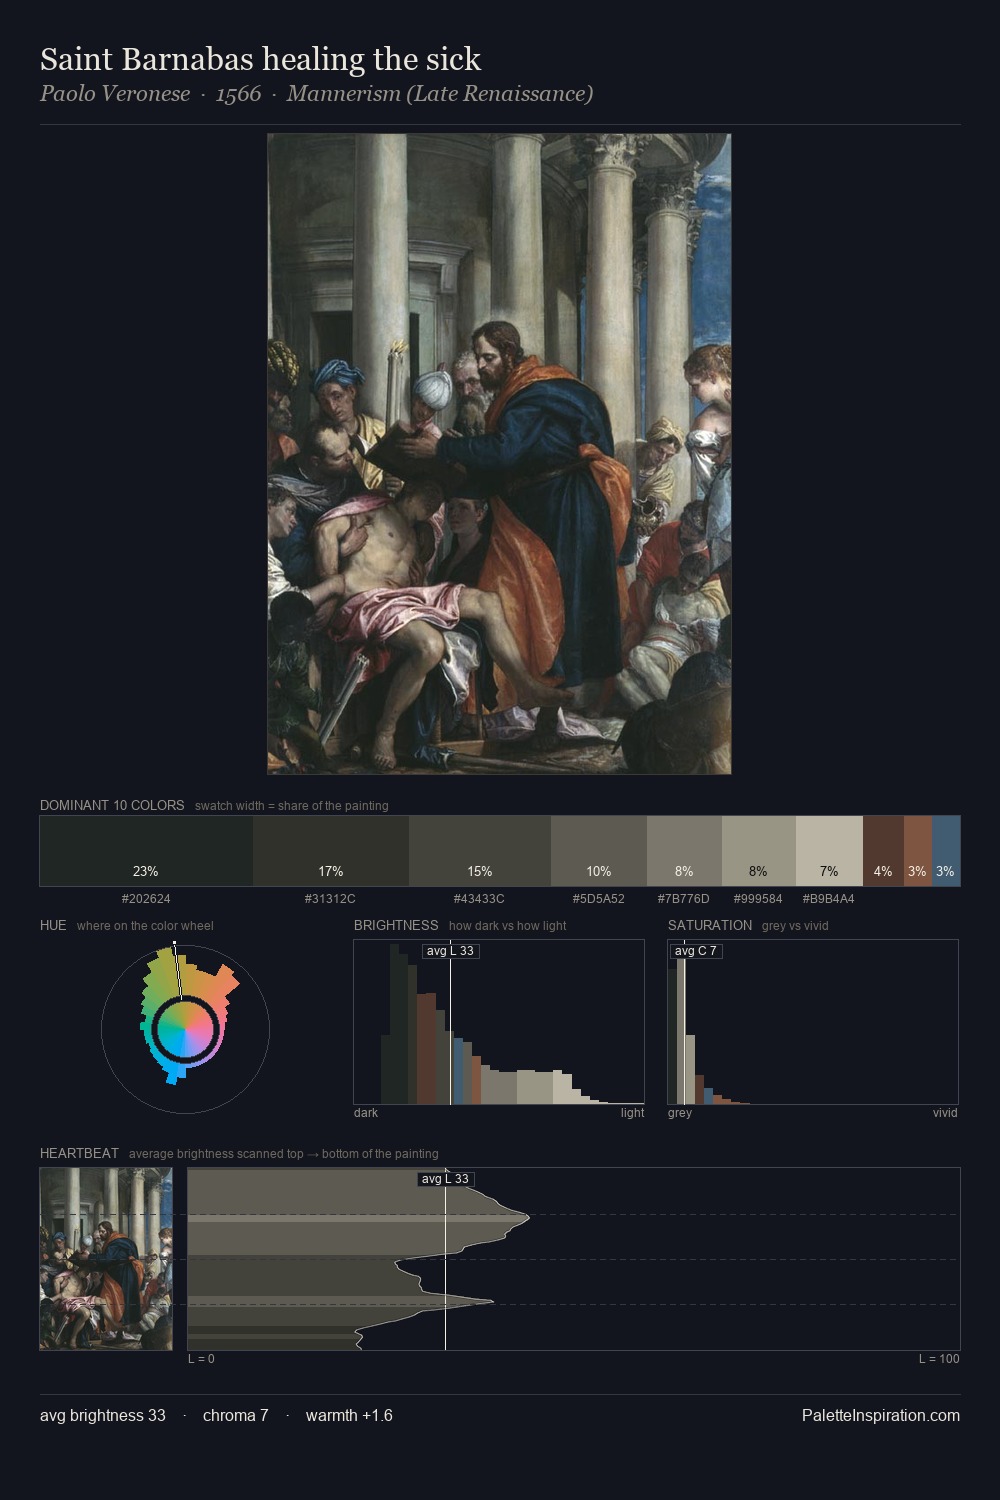
Task: Select the 8% swatch #999584
Action: click(x=759, y=851)
